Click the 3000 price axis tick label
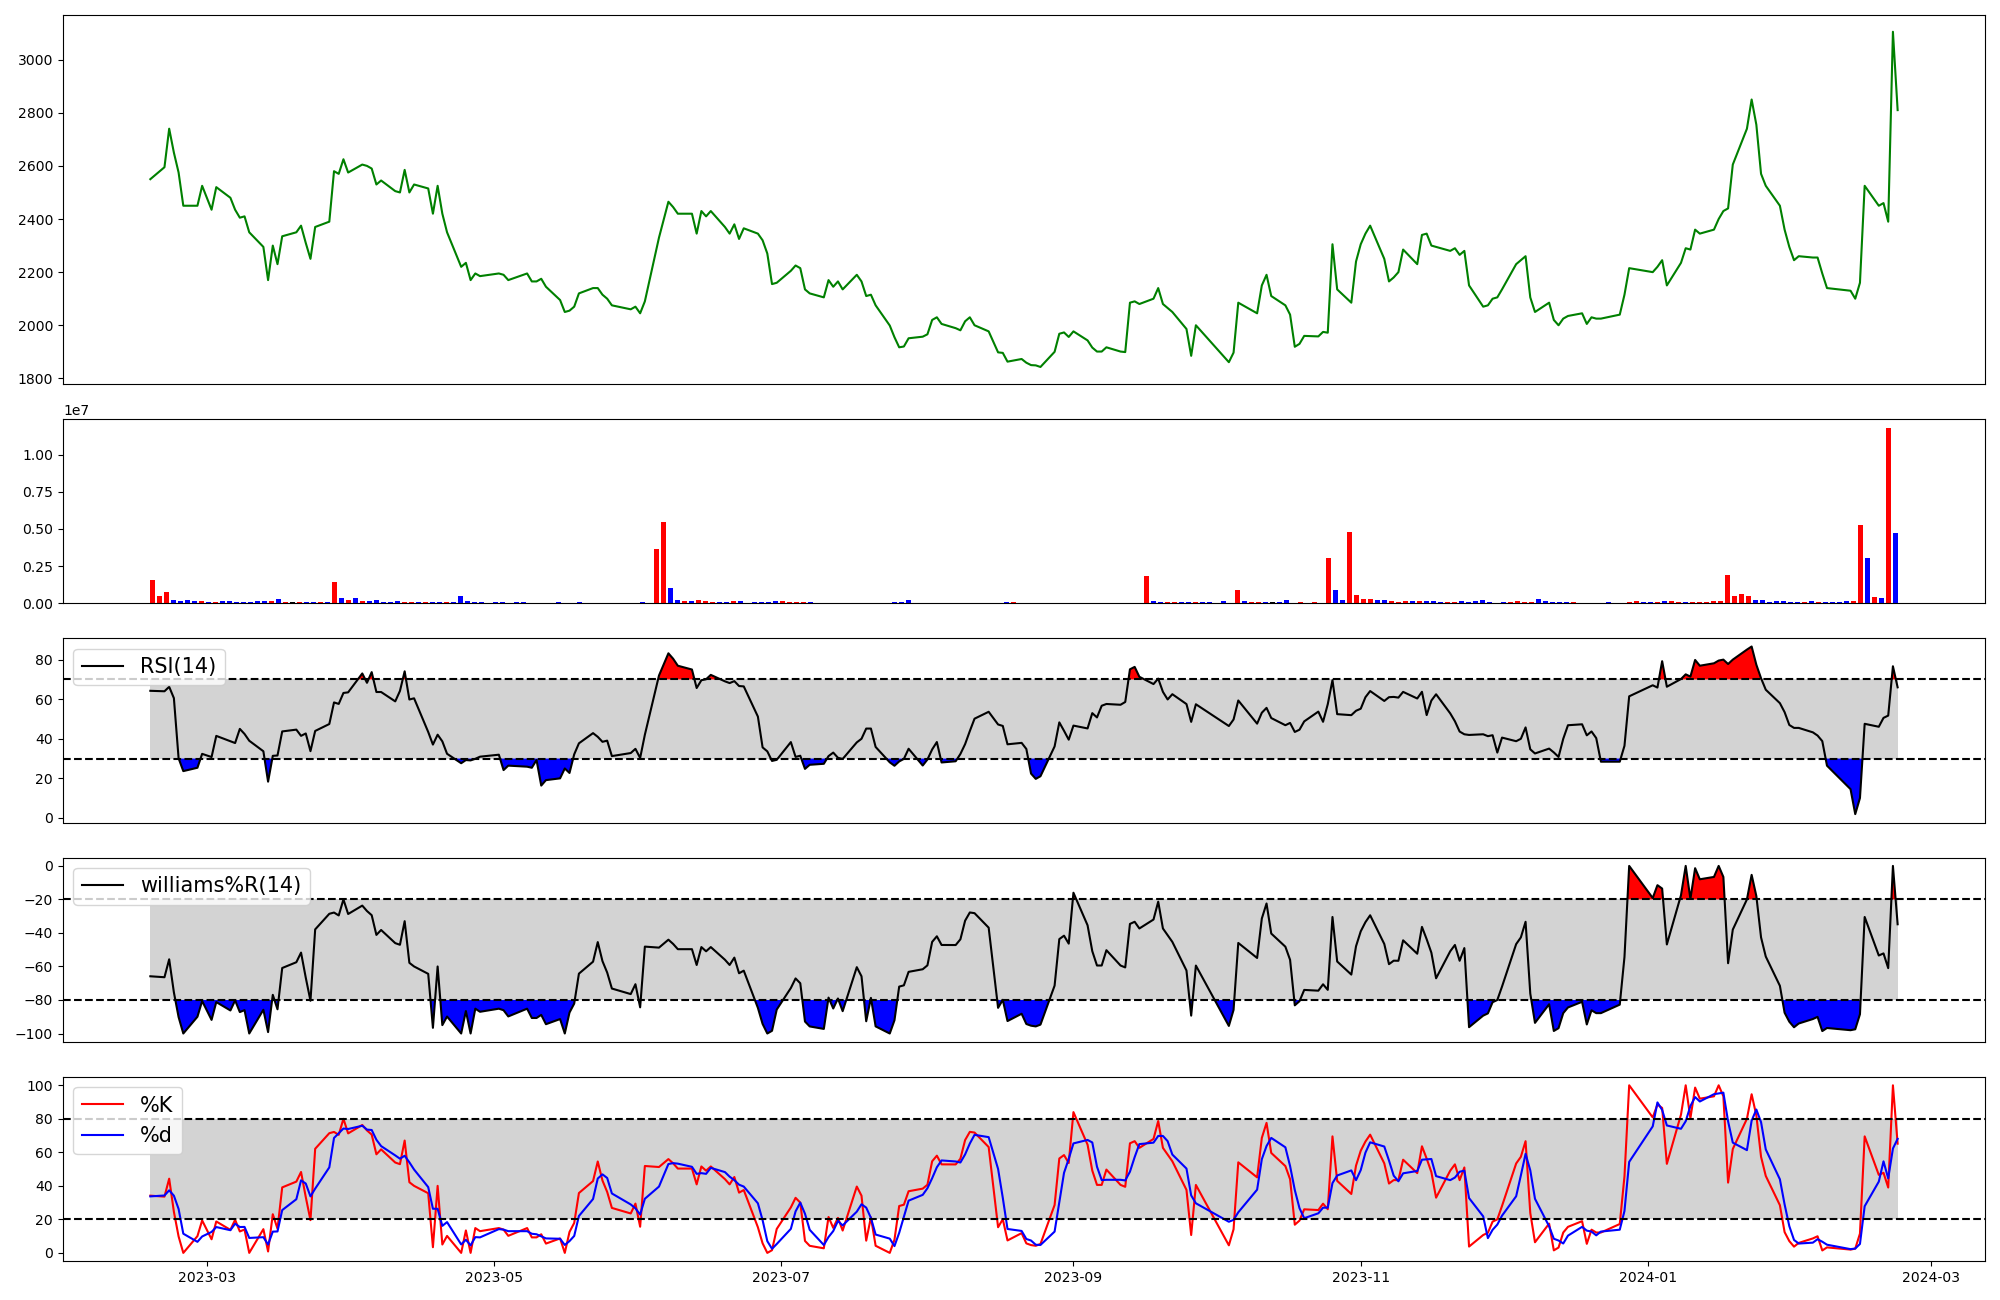This screenshot has height=1300, width=2000. point(35,60)
